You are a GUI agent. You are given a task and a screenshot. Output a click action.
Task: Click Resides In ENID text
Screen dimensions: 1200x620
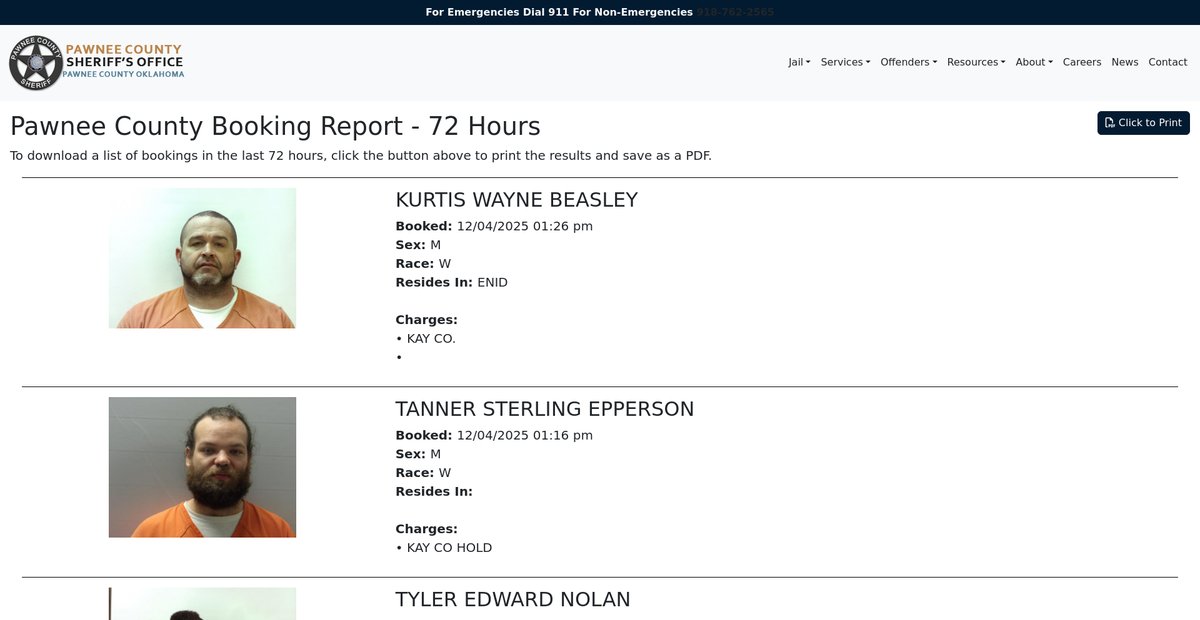pos(451,283)
